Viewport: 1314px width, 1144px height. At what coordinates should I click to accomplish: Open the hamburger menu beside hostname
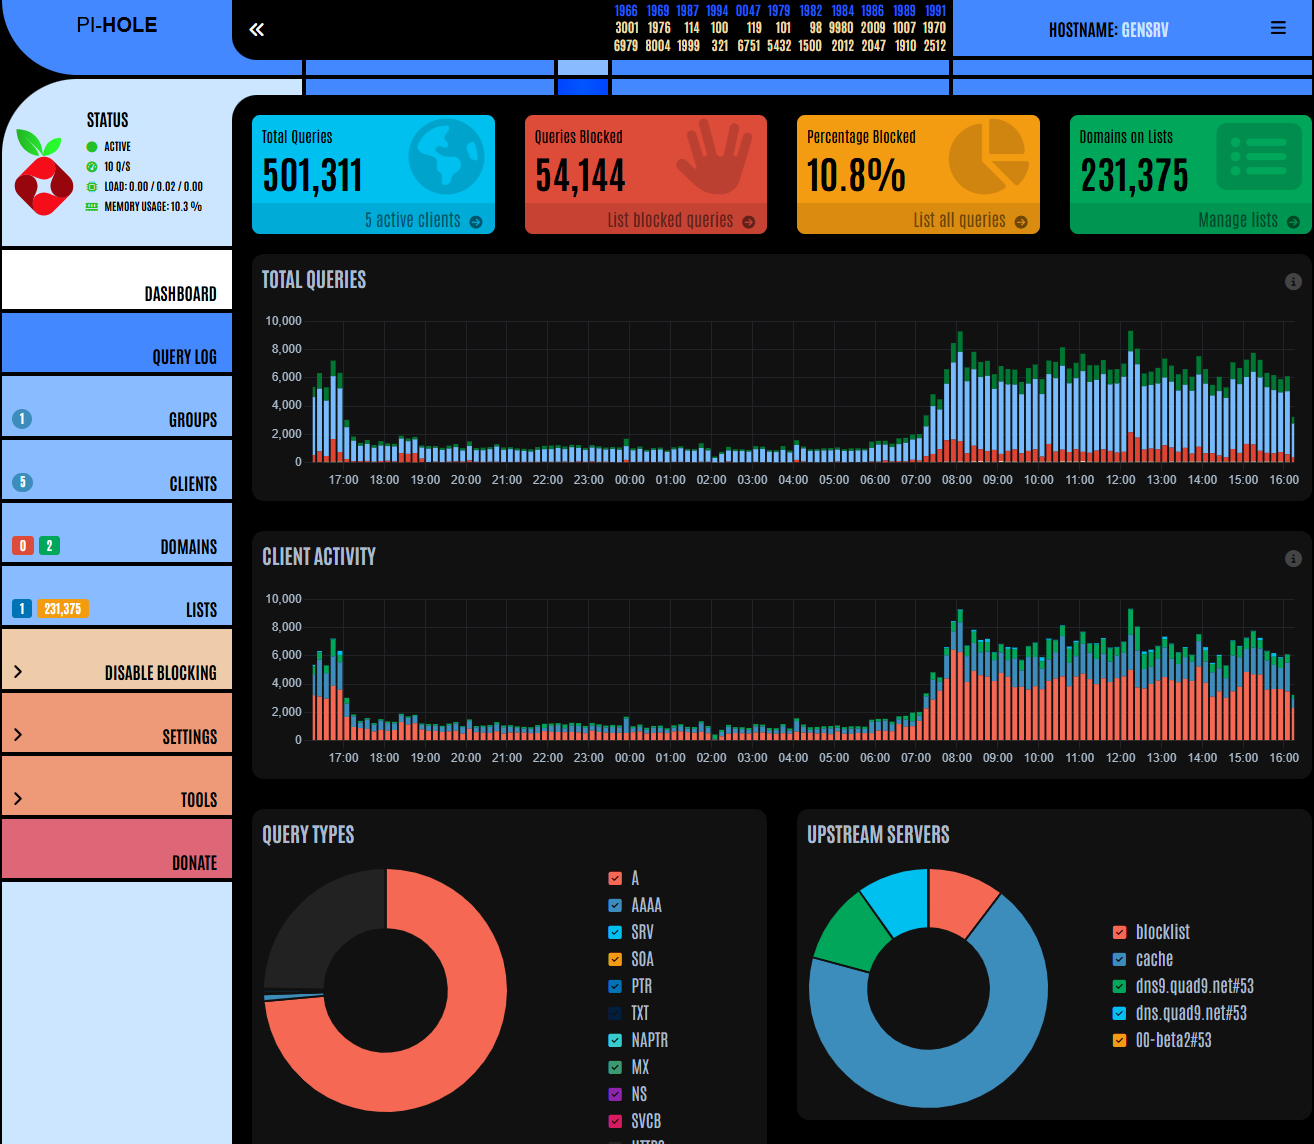pos(1278,29)
